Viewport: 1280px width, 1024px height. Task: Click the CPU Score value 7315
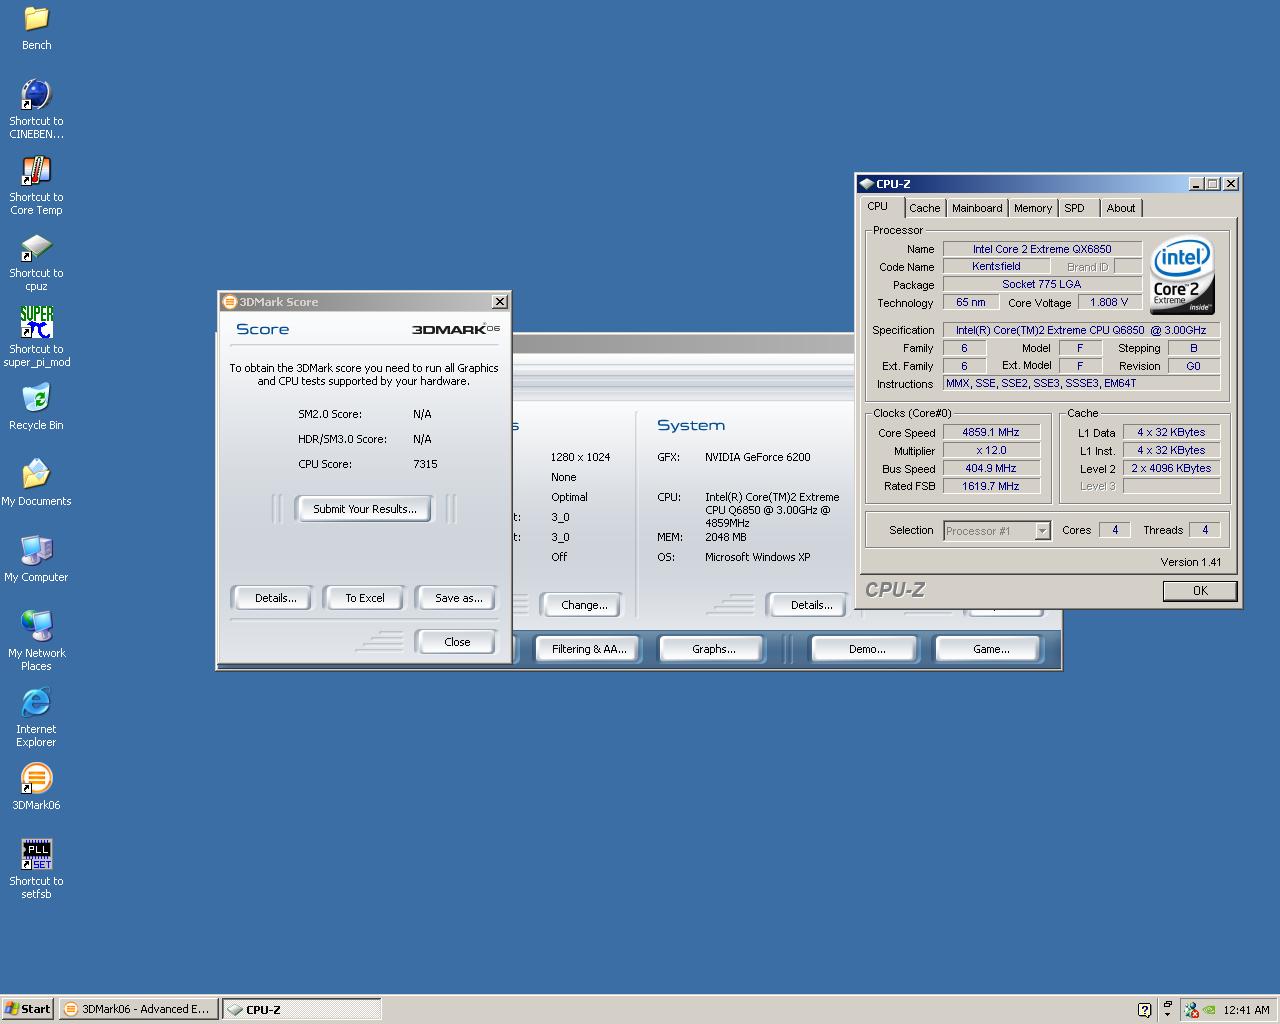pyautogui.click(x=425, y=464)
